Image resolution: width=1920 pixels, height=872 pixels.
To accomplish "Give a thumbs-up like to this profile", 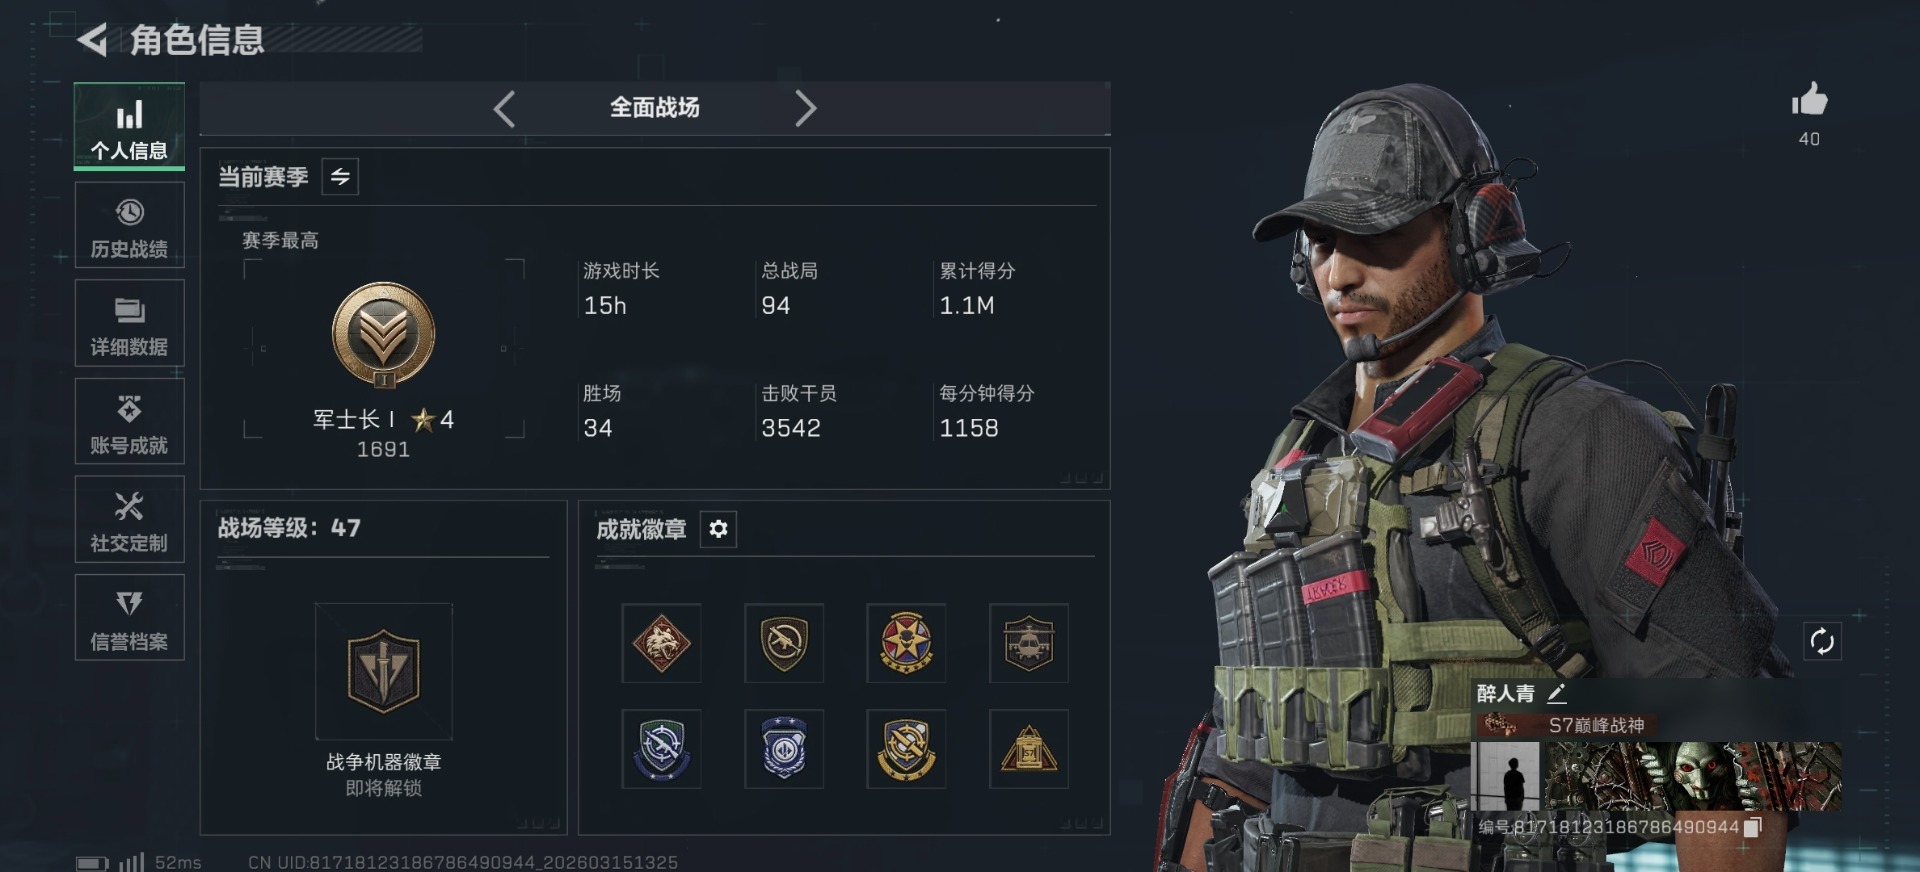I will (x=1809, y=100).
